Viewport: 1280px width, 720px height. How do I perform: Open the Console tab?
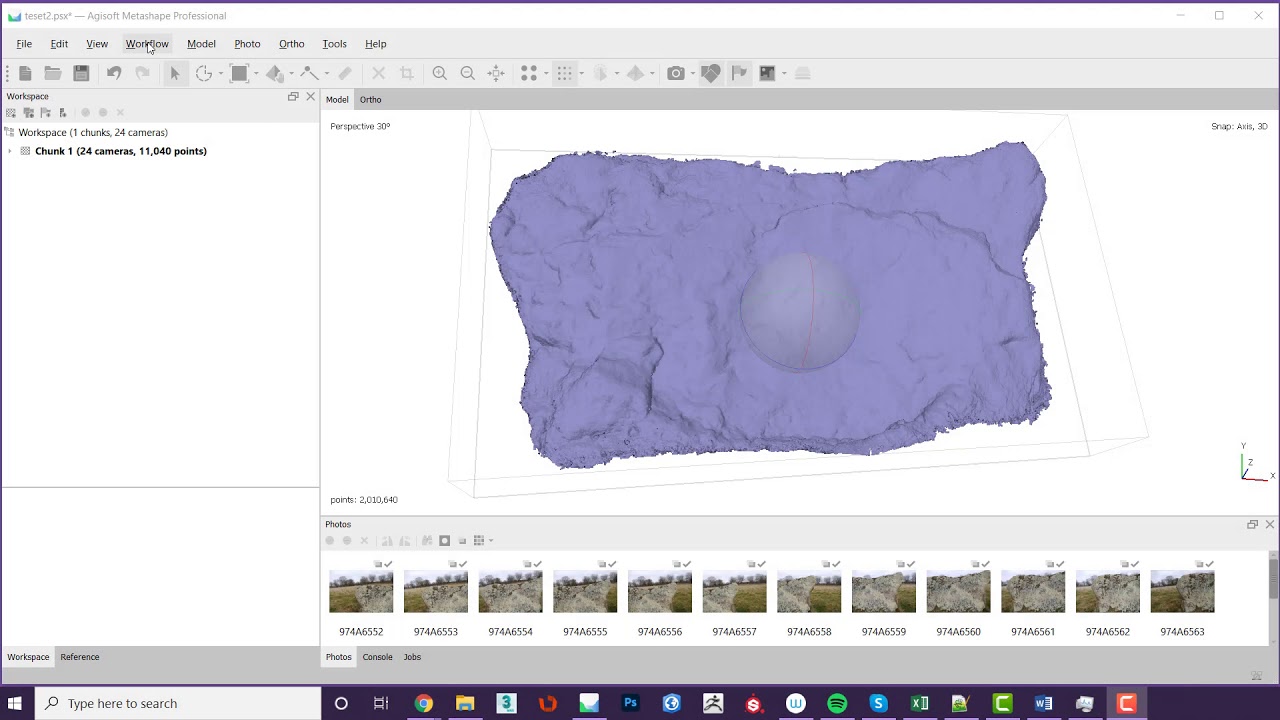377,657
